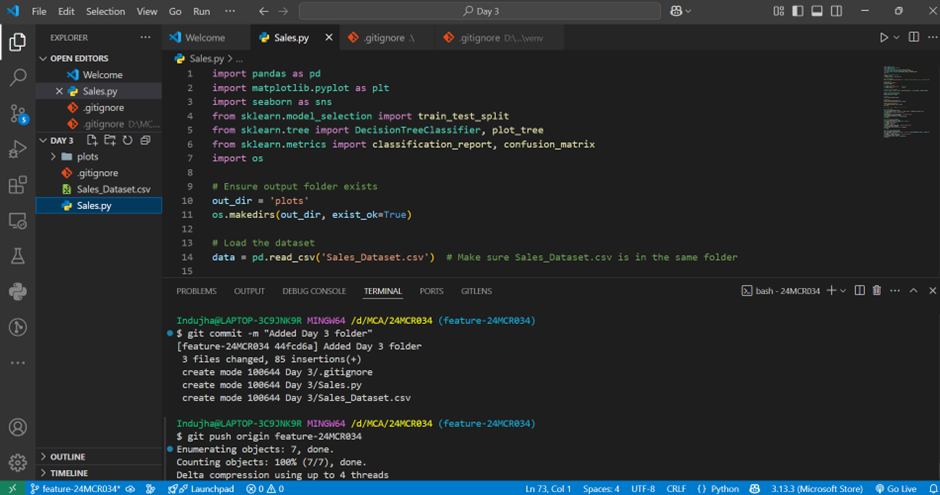Click Launchpad in the status bar
Viewport: 940px width, 495px height.
point(201,488)
